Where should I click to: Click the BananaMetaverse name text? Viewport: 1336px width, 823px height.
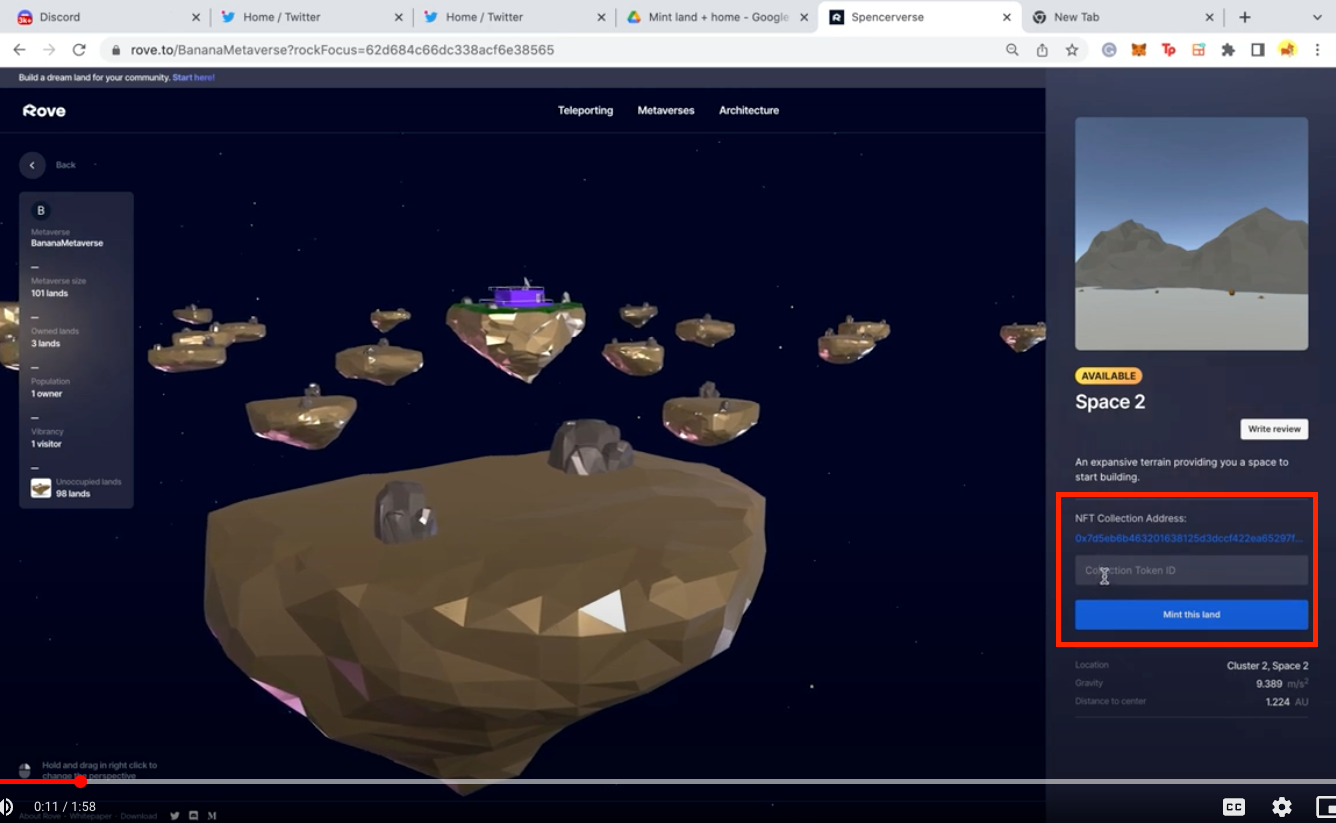[x=67, y=243]
